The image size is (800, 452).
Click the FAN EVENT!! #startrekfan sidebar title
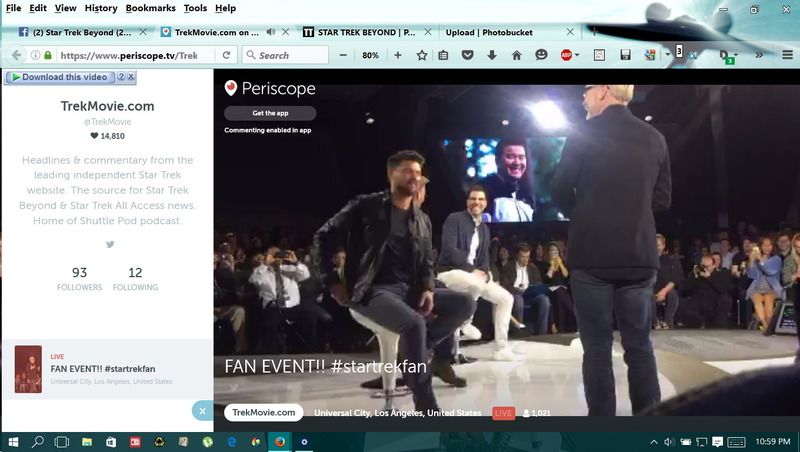103,369
